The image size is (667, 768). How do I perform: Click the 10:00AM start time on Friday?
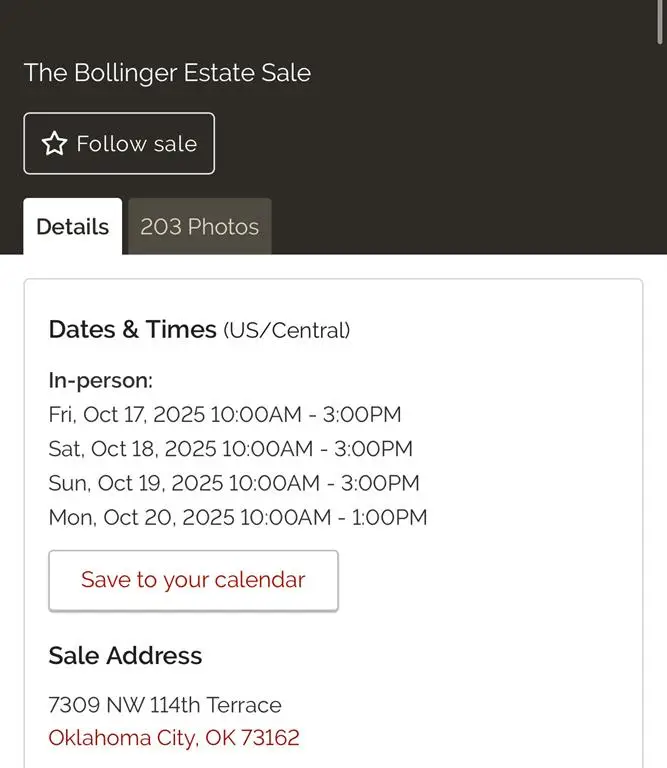[267, 414]
